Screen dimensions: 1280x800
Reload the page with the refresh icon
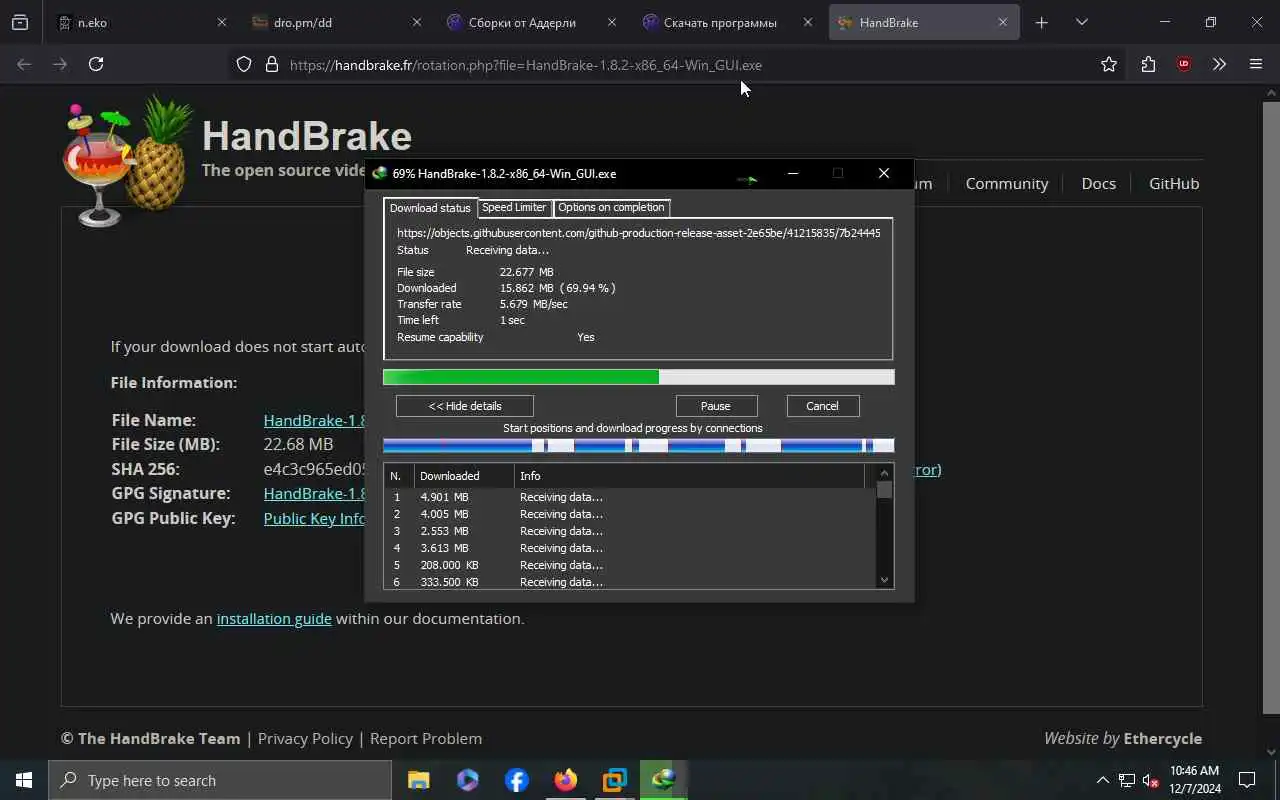pyautogui.click(x=96, y=64)
